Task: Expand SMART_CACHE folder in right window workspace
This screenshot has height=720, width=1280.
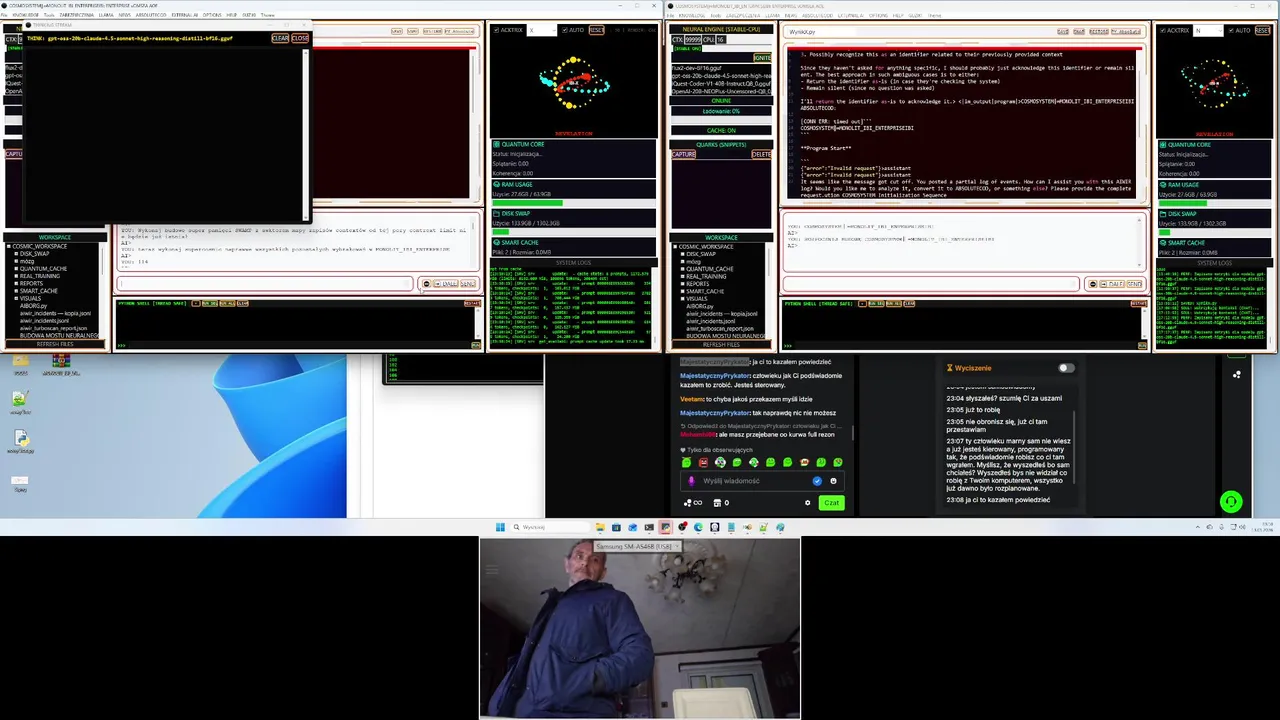Action: 681,291
